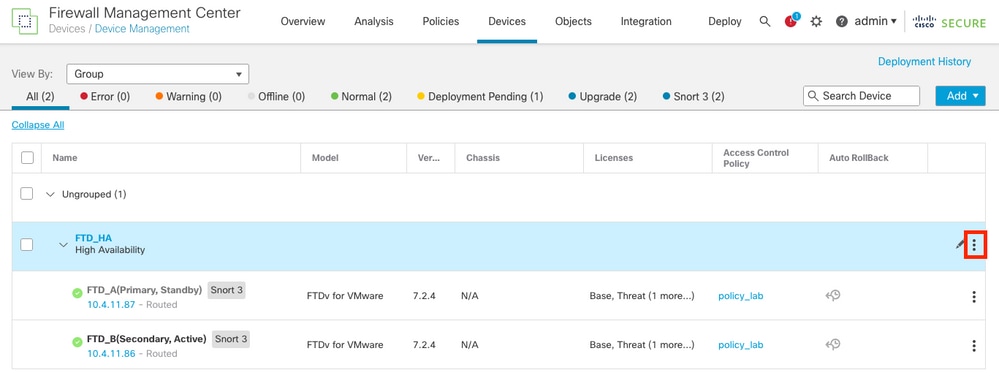The image size is (999, 376).
Task: Click the Collapse All link
Action: tap(38, 125)
